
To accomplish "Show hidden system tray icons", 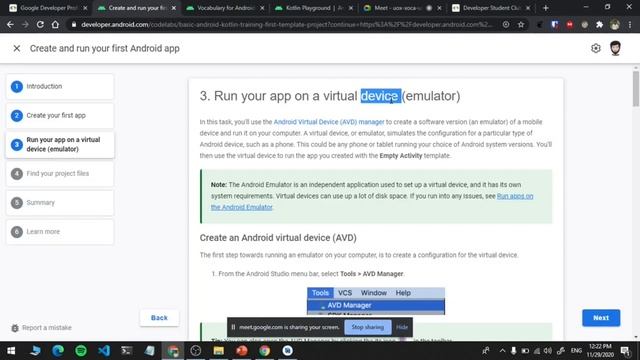I will click(502, 351).
